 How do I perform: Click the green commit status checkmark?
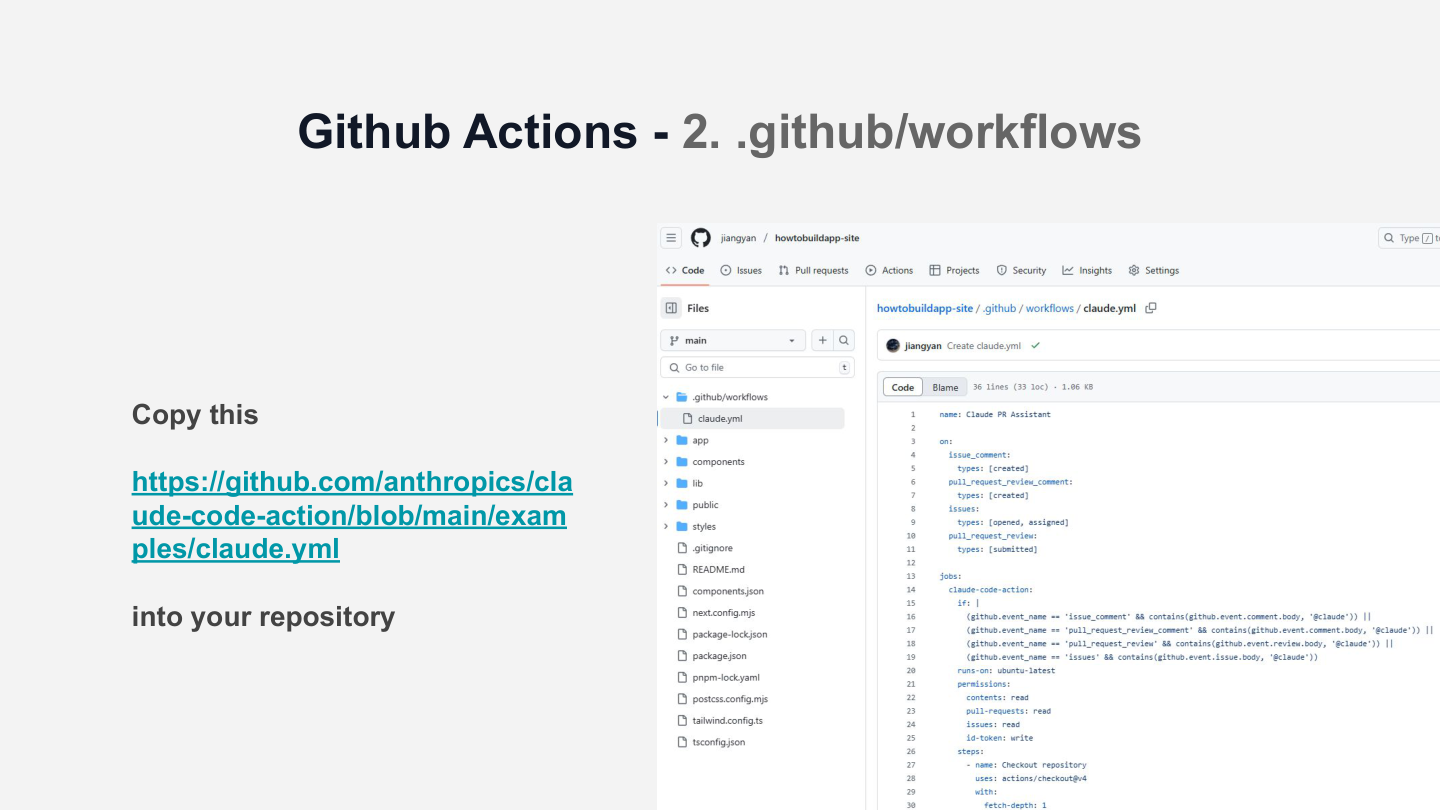click(x=1035, y=345)
